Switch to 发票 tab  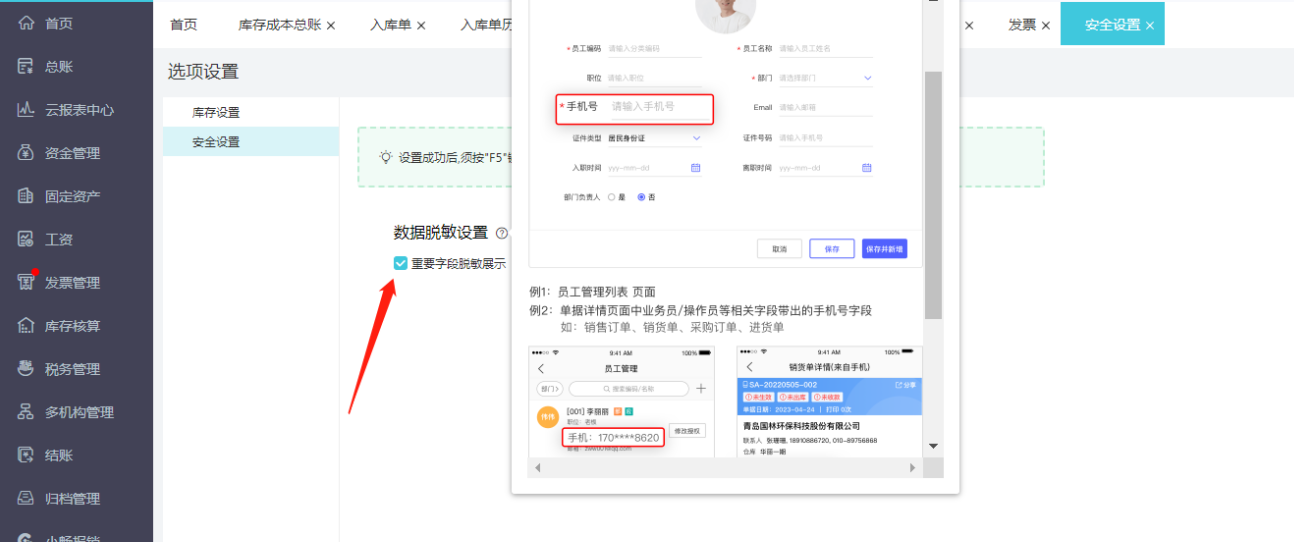click(x=1021, y=25)
